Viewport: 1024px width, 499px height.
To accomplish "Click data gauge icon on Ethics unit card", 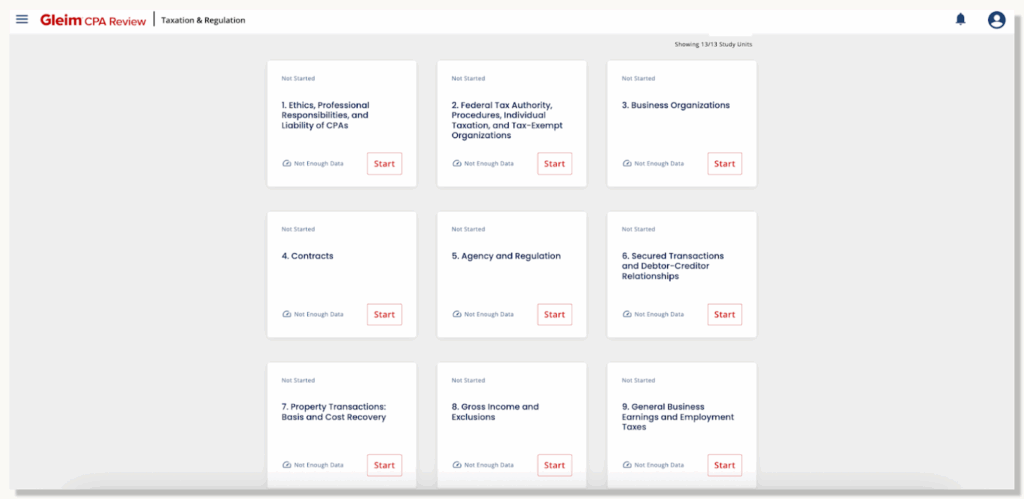I will click(x=287, y=163).
